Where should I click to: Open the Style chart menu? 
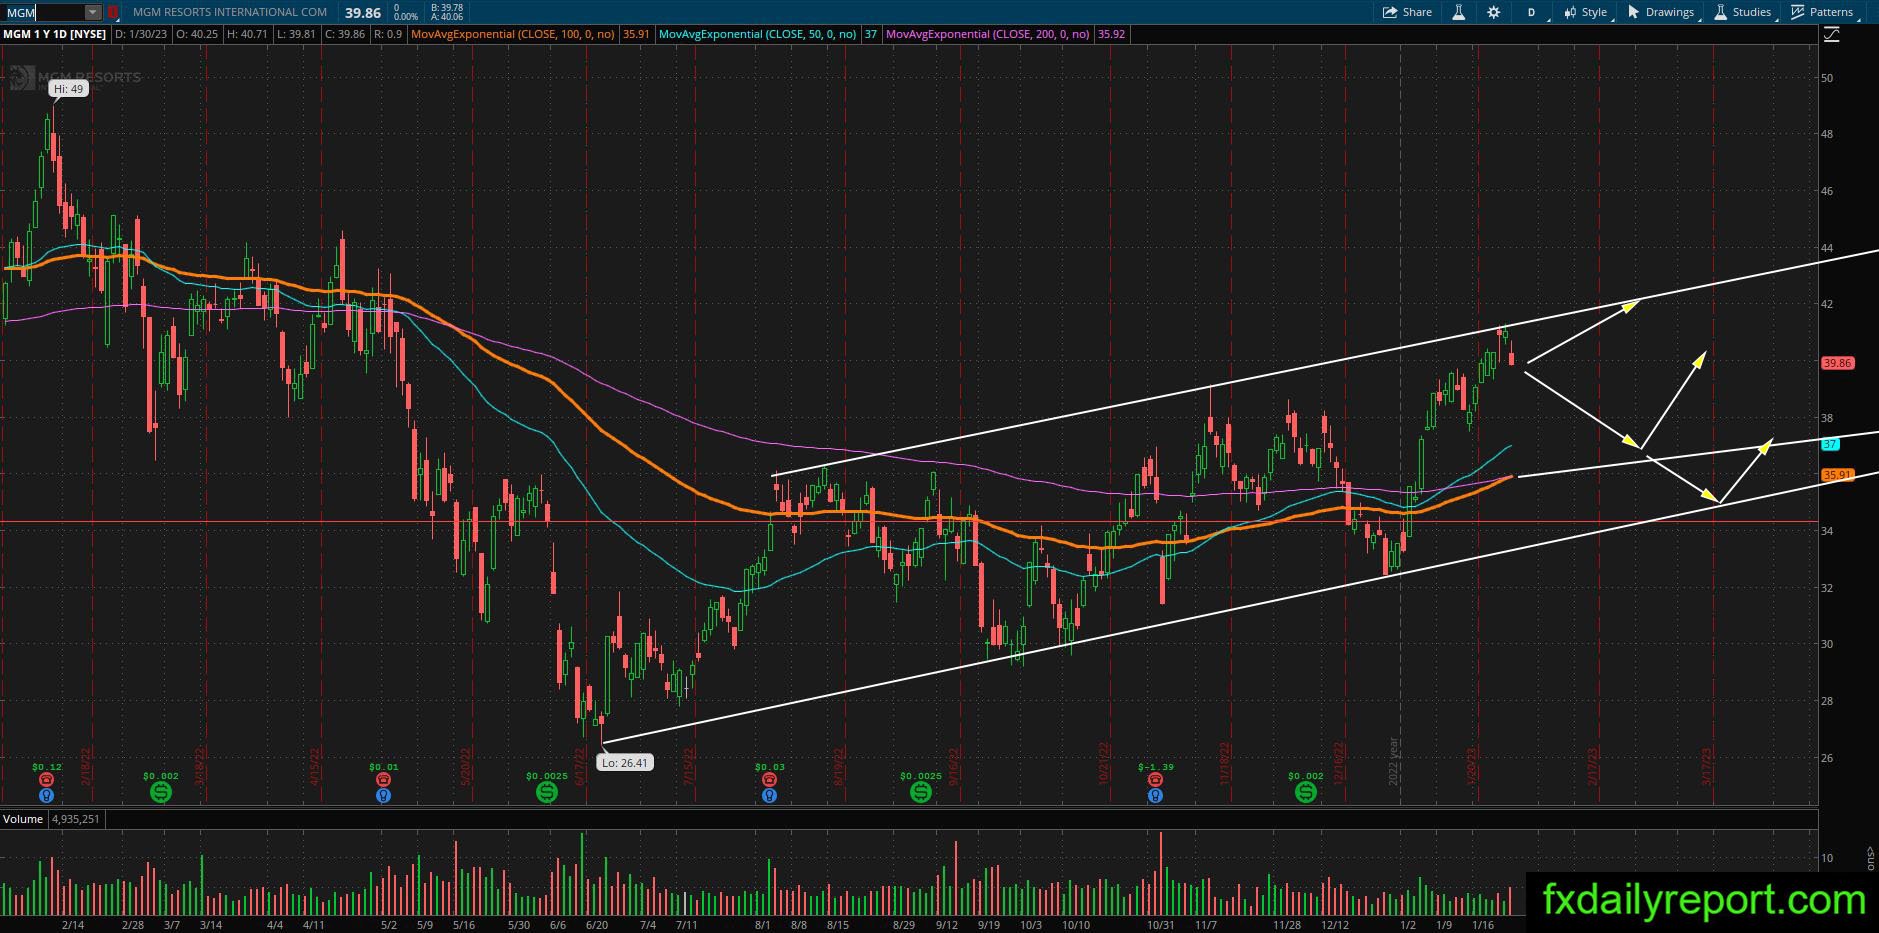pos(1587,12)
